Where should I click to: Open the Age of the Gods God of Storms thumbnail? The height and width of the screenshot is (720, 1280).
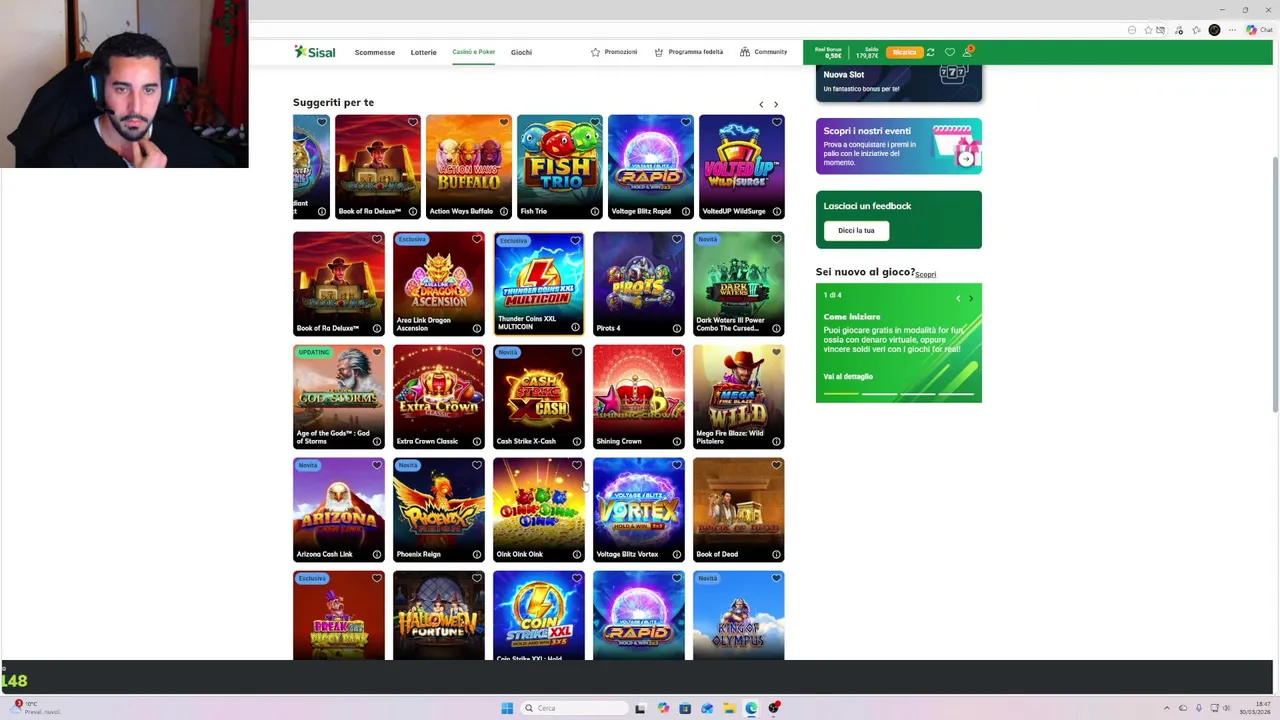coord(339,397)
